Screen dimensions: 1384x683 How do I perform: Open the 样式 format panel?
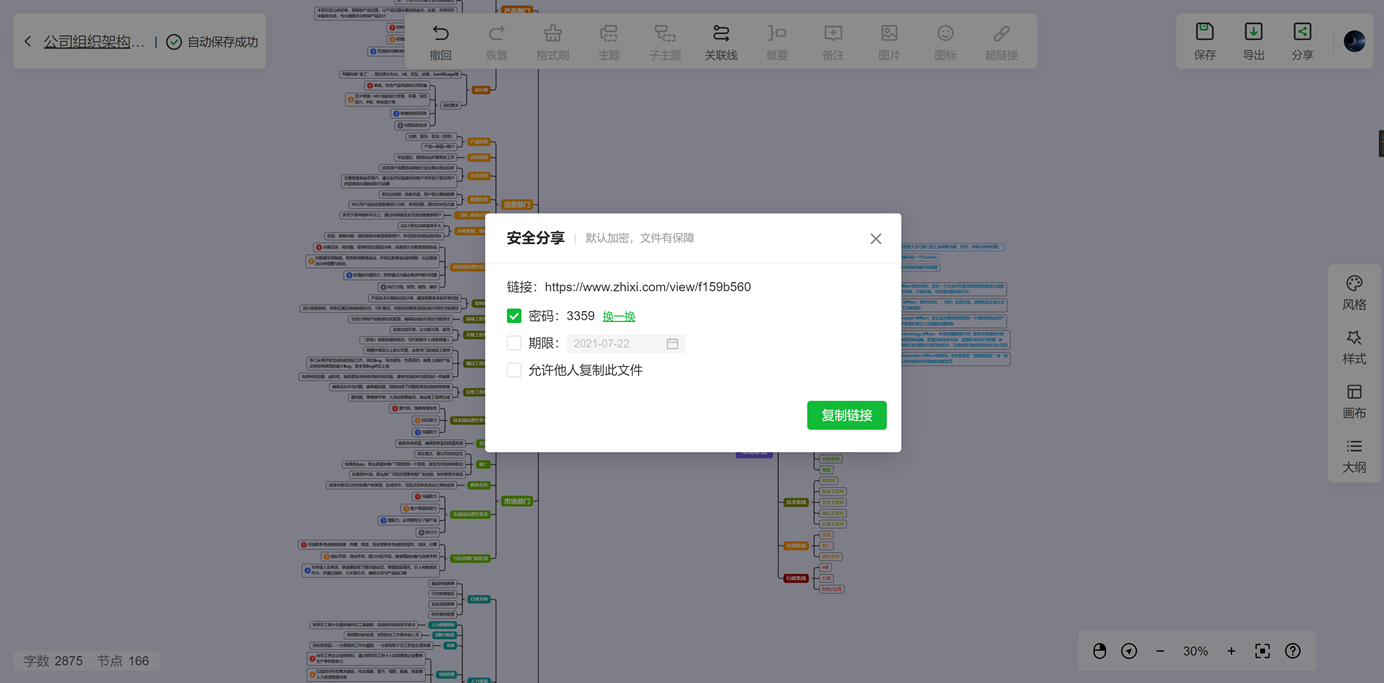pos(1354,347)
